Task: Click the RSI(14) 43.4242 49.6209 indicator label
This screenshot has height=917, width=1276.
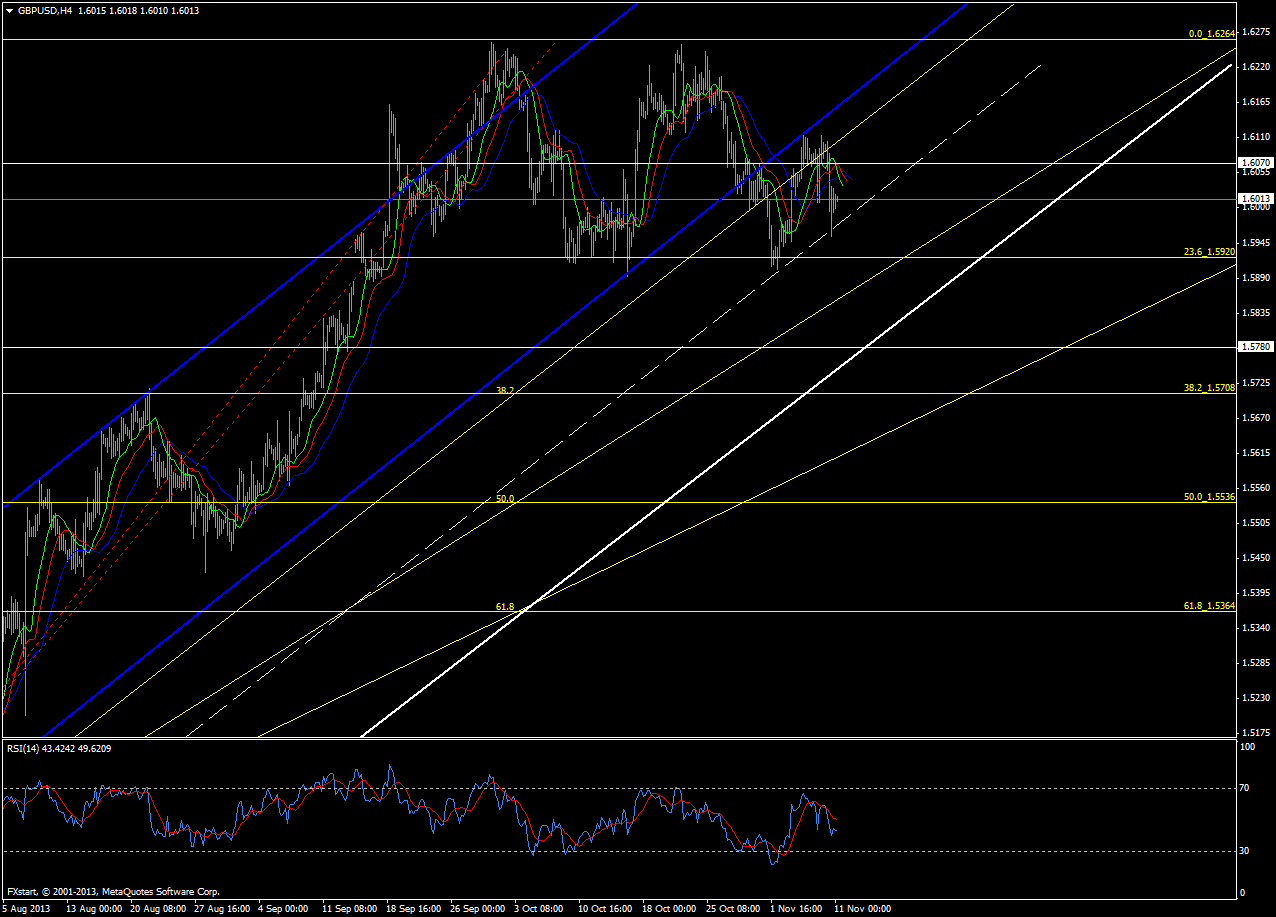Action: tap(59, 748)
